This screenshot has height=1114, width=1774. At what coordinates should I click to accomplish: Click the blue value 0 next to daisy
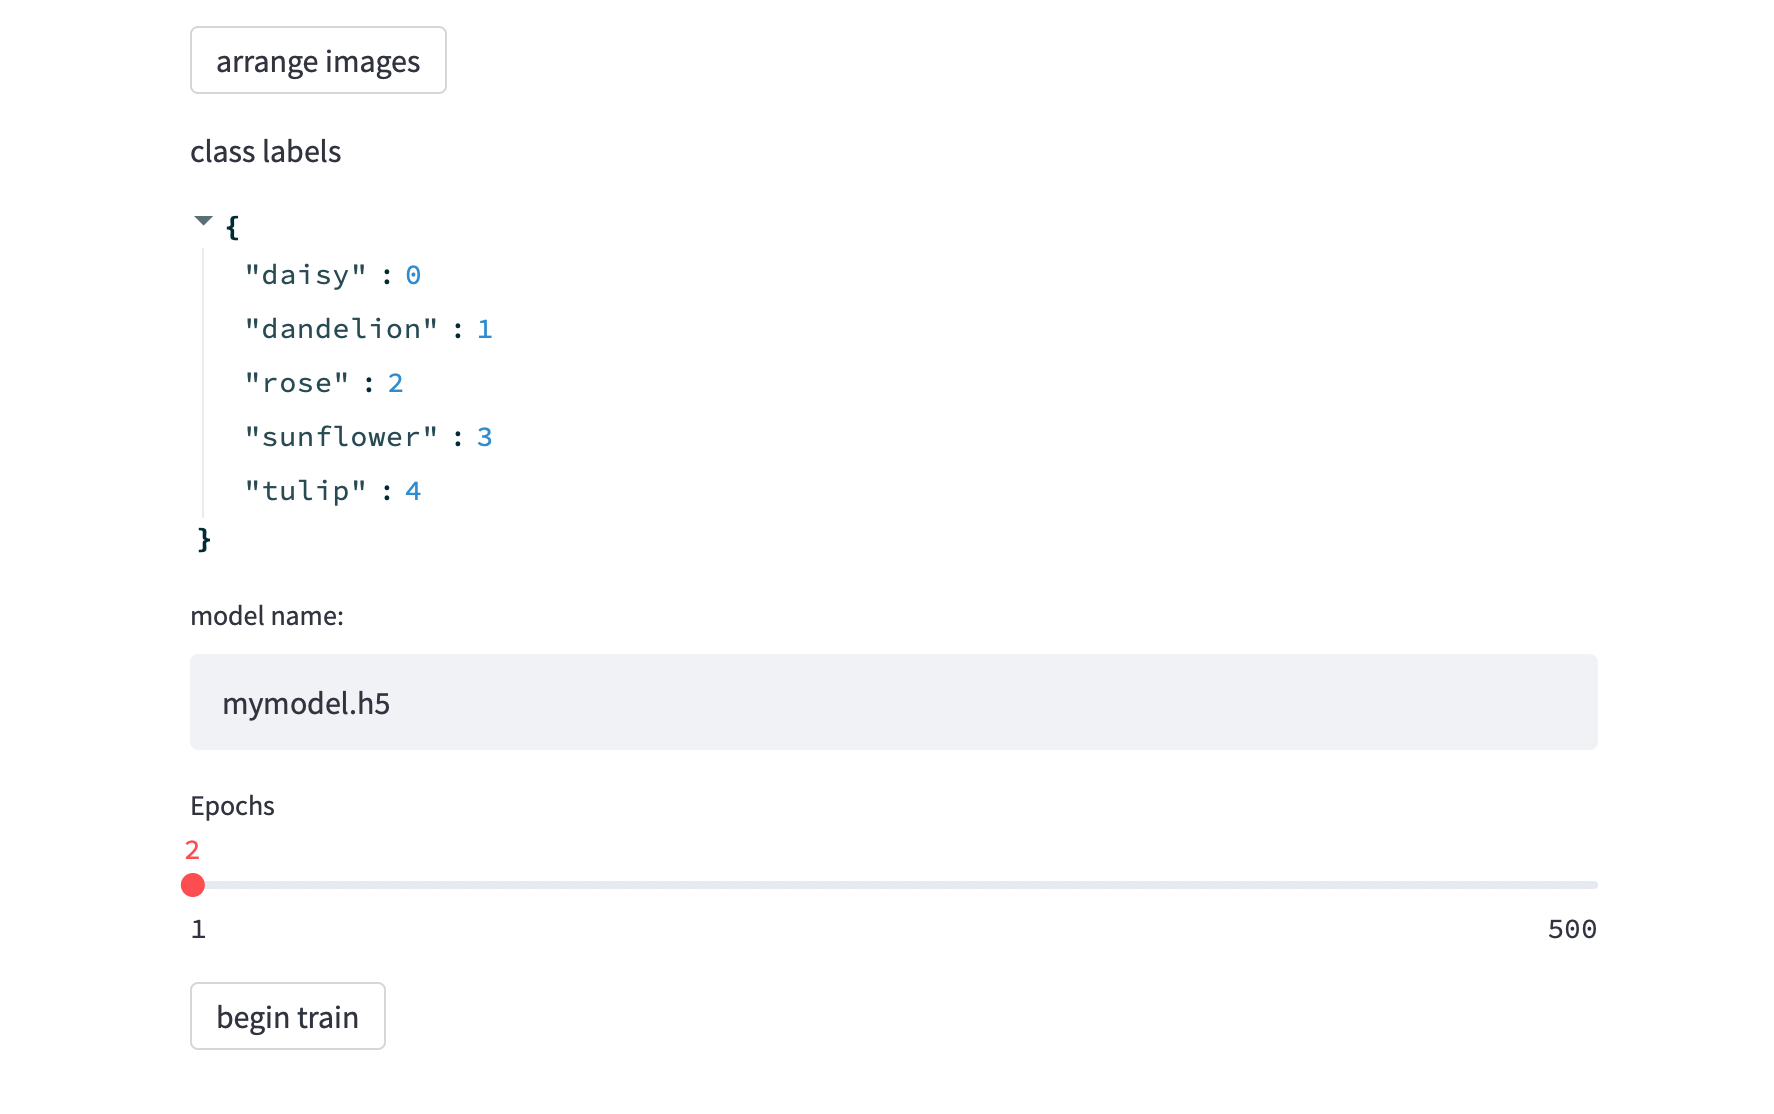click(413, 274)
